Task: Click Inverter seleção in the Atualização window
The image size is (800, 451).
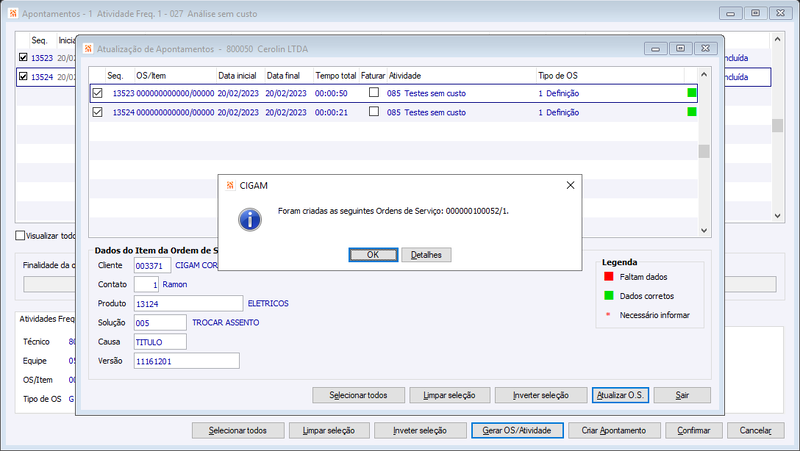Action: pos(541,395)
